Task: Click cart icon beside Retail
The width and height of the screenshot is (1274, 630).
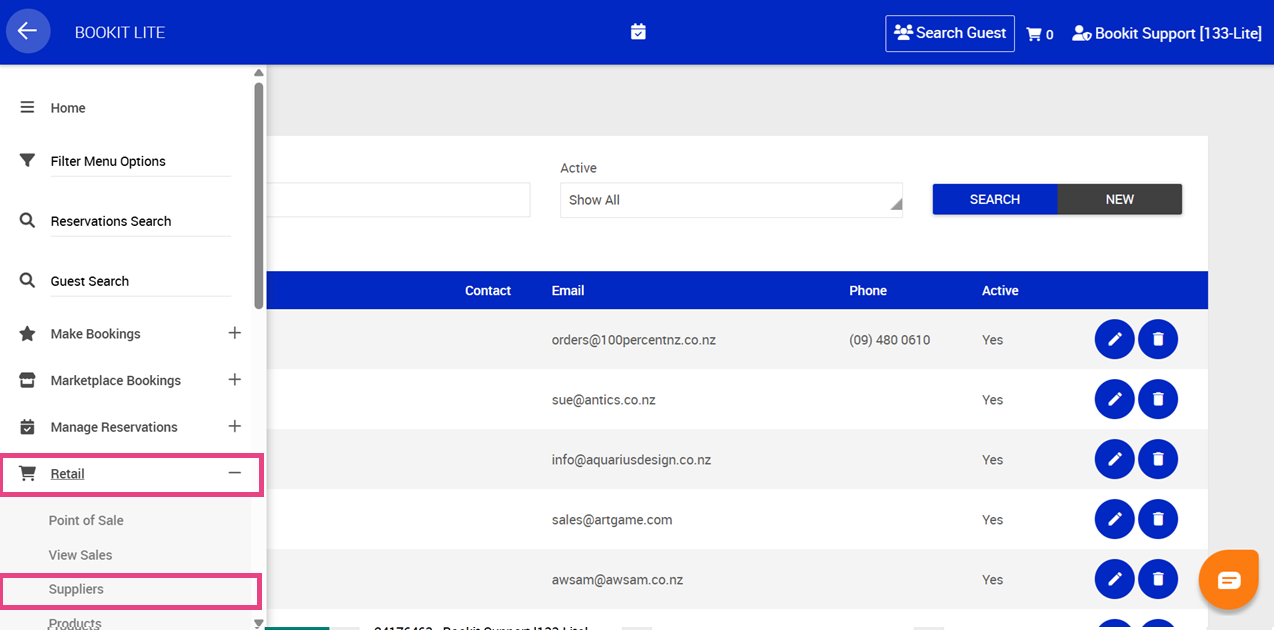Action: coord(27,473)
